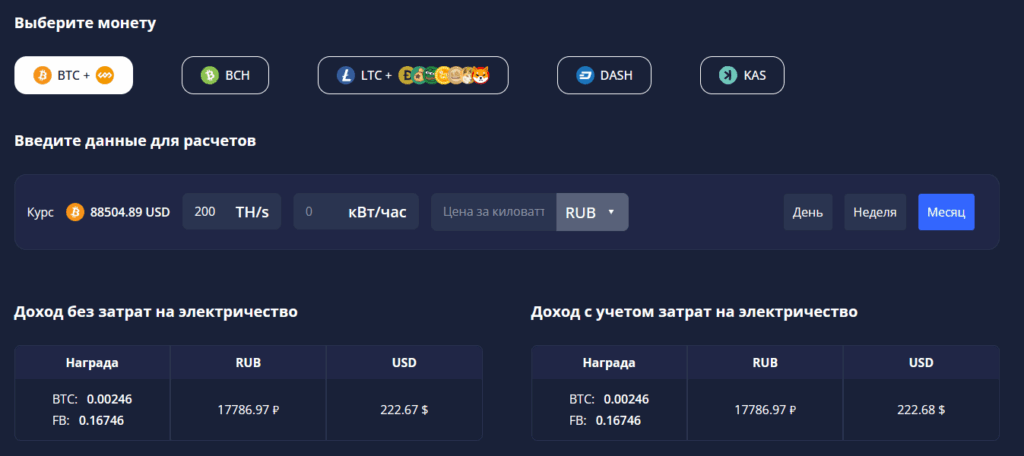Click the orange Bitcoin icon in the BTC + button

42,75
